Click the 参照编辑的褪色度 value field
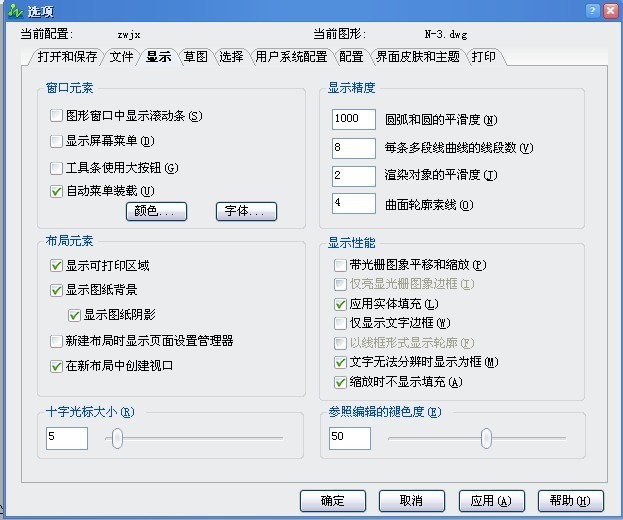The height and width of the screenshot is (520, 623). tap(350, 439)
